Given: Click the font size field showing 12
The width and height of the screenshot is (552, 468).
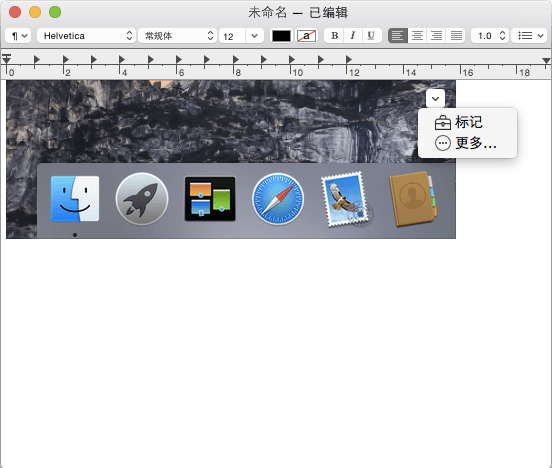Looking at the screenshot, I should [x=232, y=36].
